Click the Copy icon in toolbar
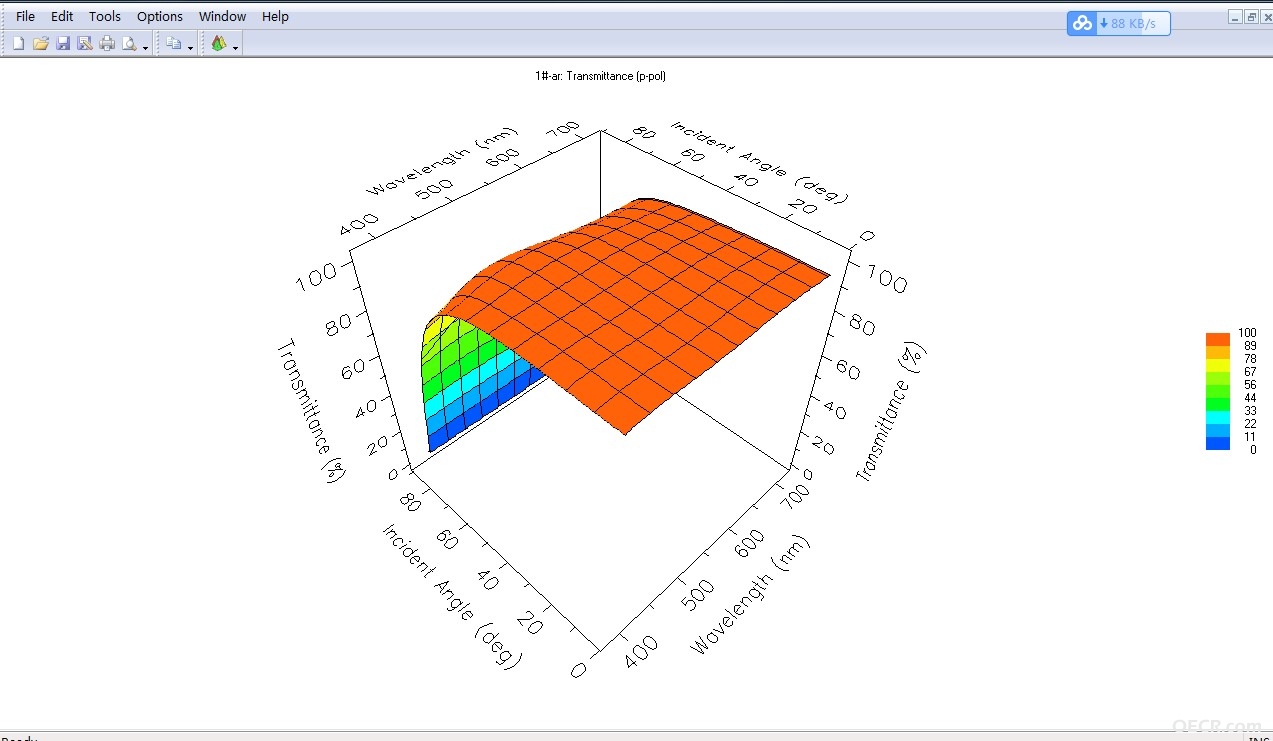The width and height of the screenshot is (1273, 741). pyautogui.click(x=174, y=44)
